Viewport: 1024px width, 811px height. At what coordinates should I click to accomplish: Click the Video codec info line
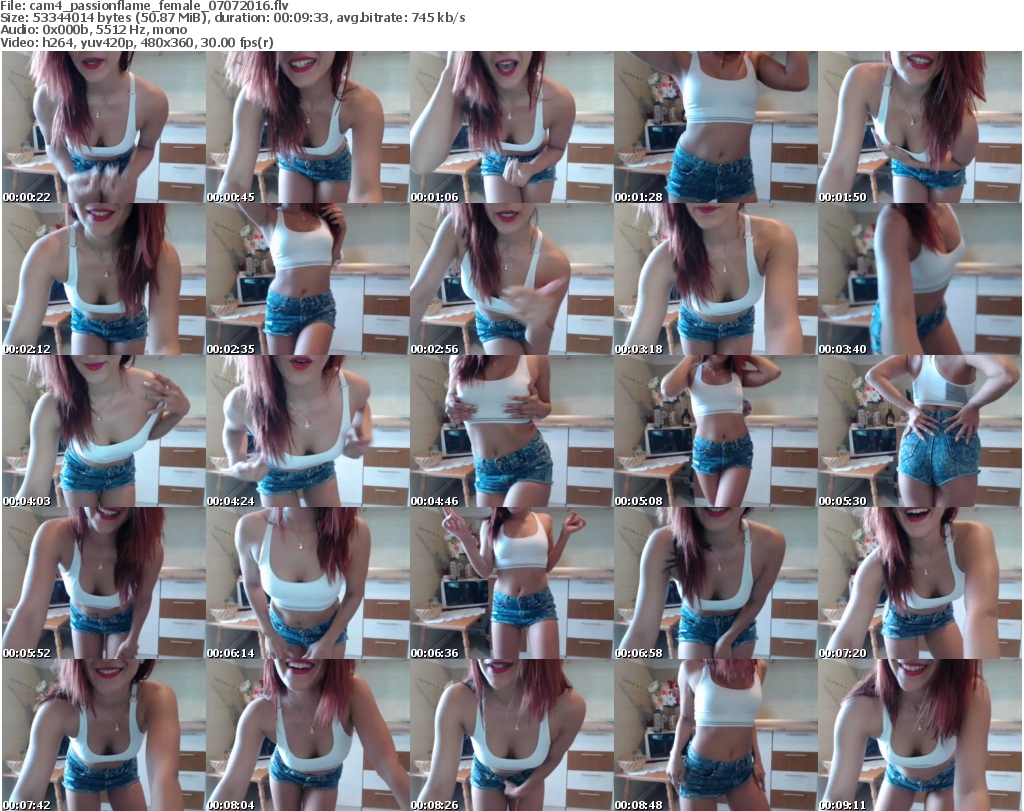coord(136,42)
